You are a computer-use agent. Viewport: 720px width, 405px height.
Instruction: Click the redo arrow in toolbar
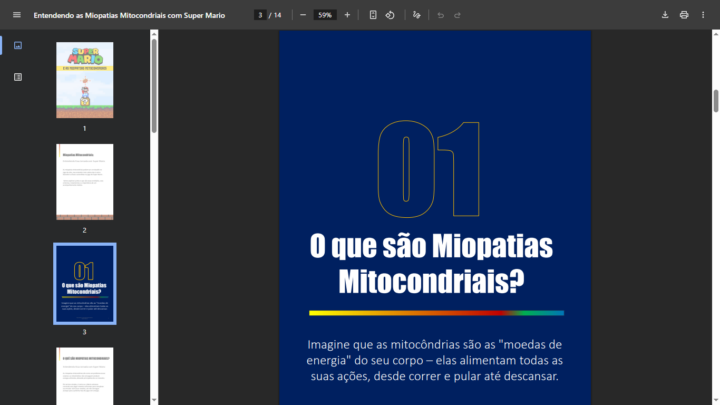tap(457, 15)
